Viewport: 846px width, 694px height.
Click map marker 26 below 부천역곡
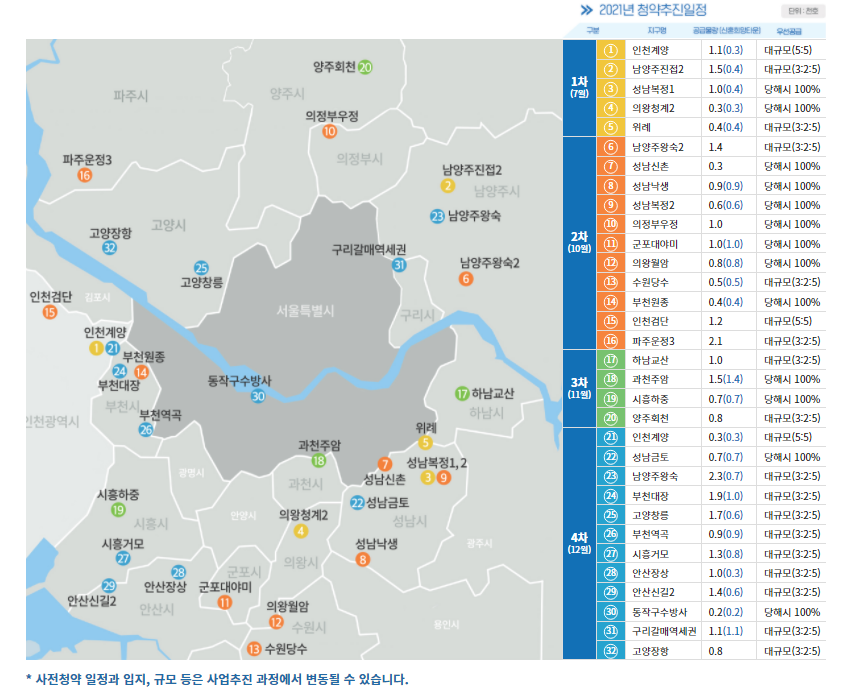coord(146,430)
